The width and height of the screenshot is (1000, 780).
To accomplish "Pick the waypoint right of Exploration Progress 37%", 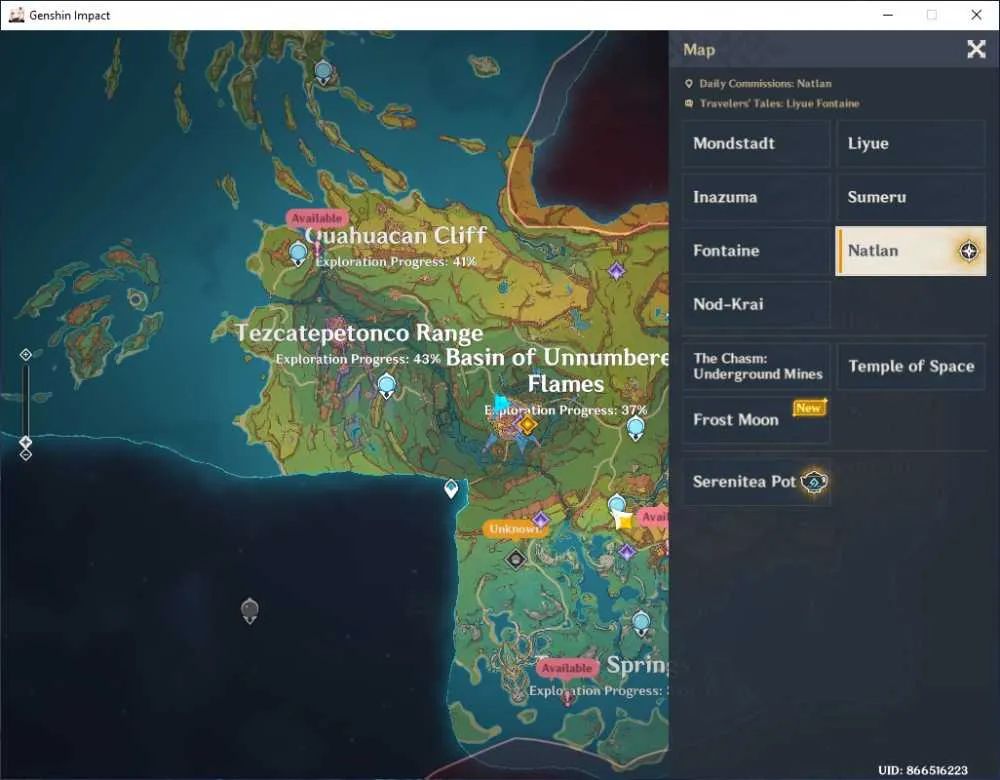I will point(635,429).
